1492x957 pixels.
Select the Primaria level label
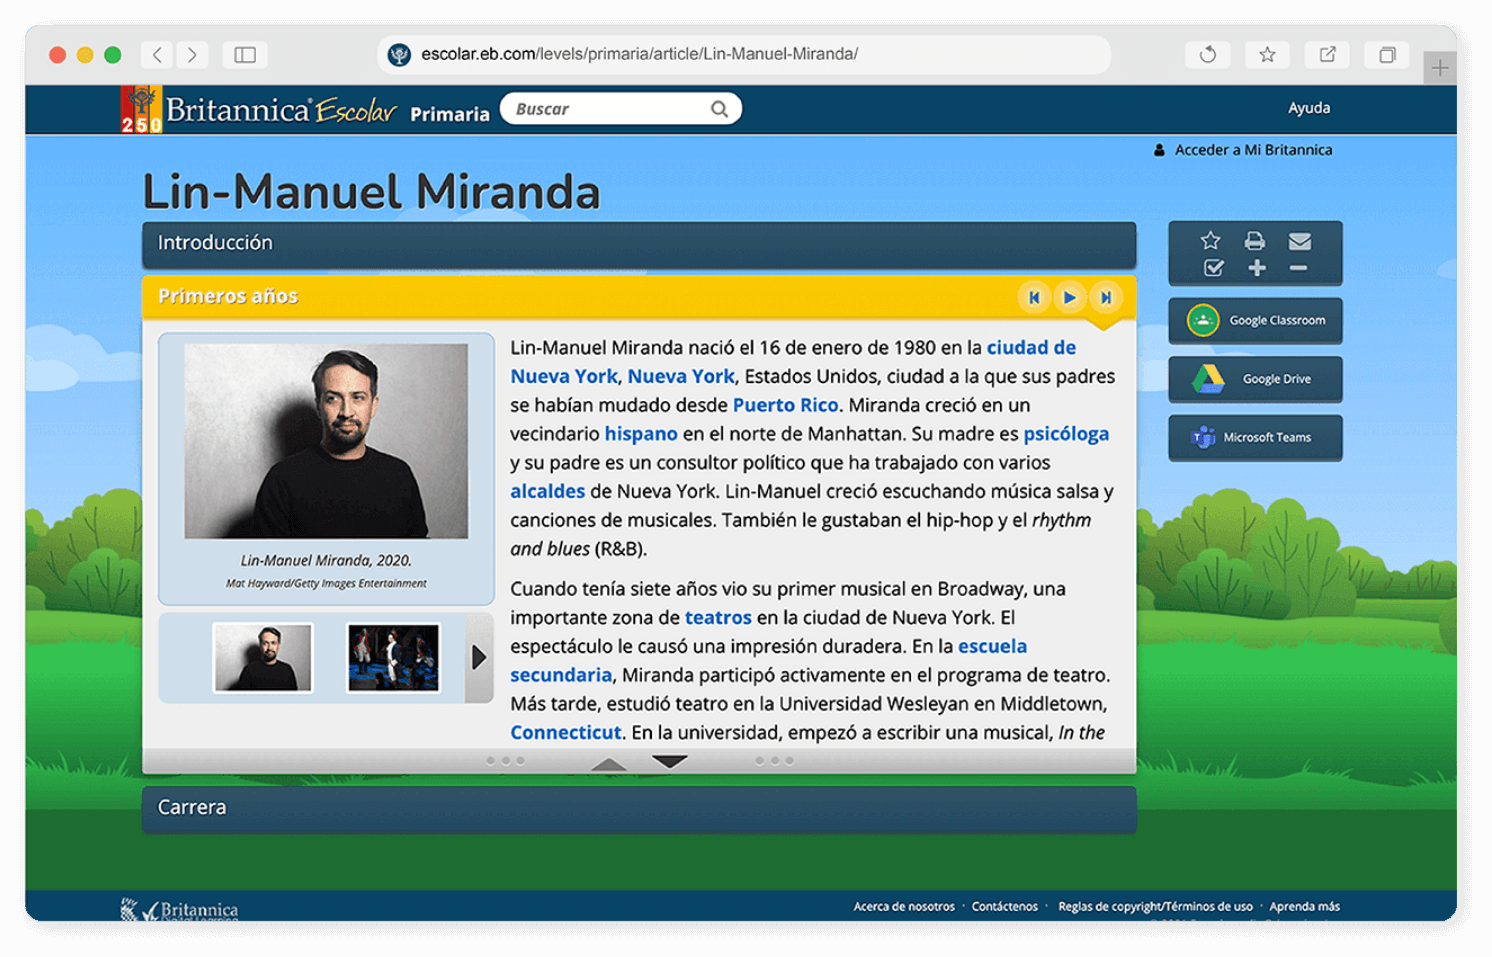pos(450,114)
